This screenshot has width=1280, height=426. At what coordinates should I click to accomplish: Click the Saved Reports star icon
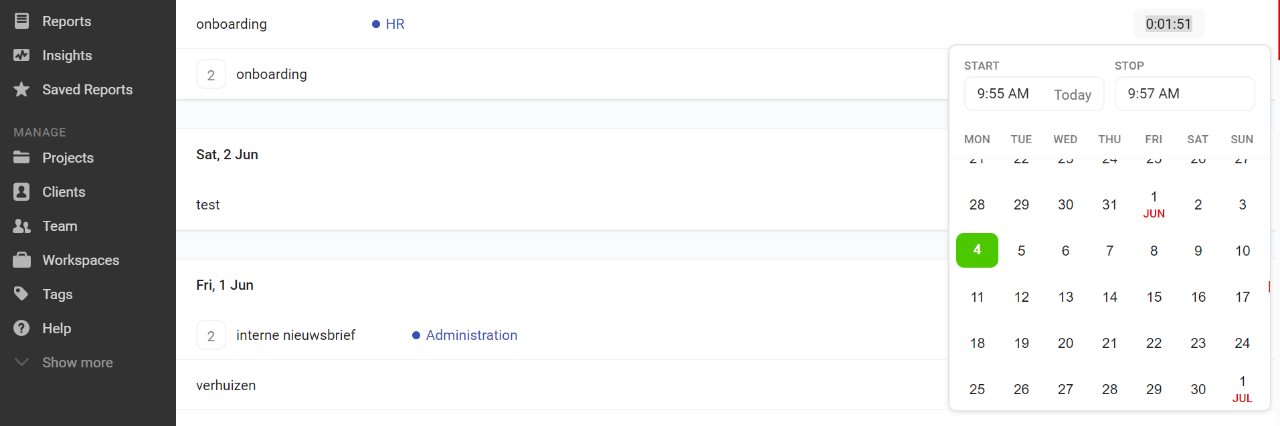(21, 89)
